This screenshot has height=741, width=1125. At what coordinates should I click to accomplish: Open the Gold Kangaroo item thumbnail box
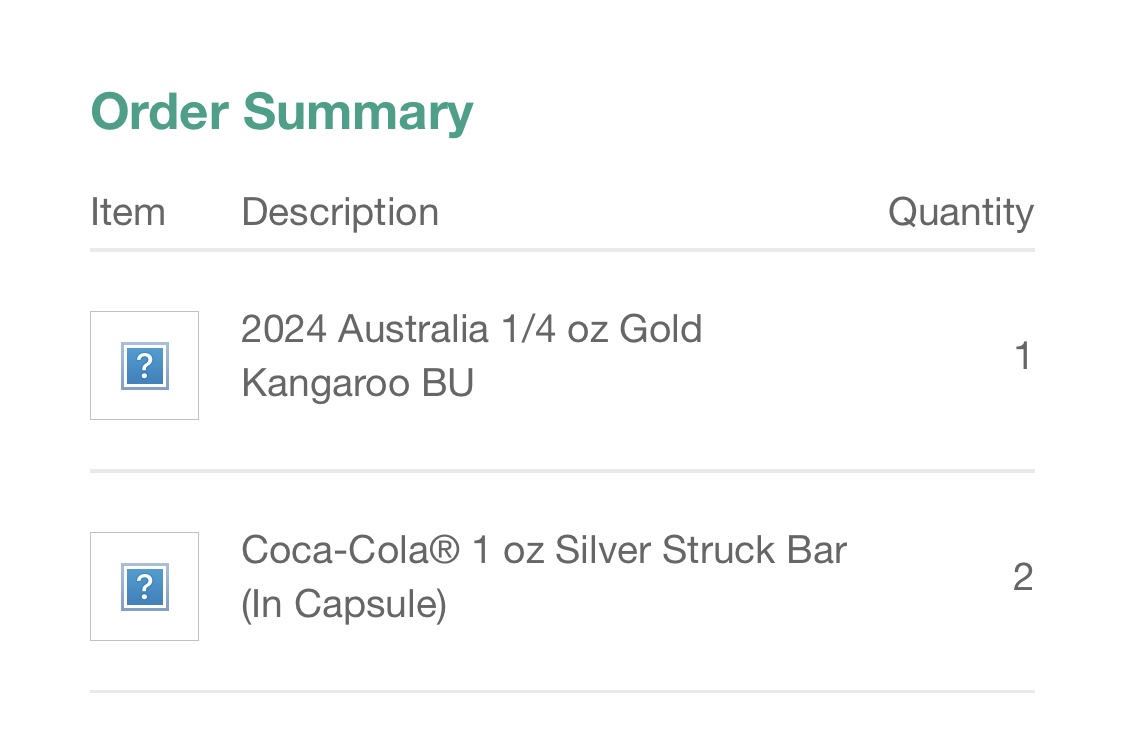[x=144, y=365]
